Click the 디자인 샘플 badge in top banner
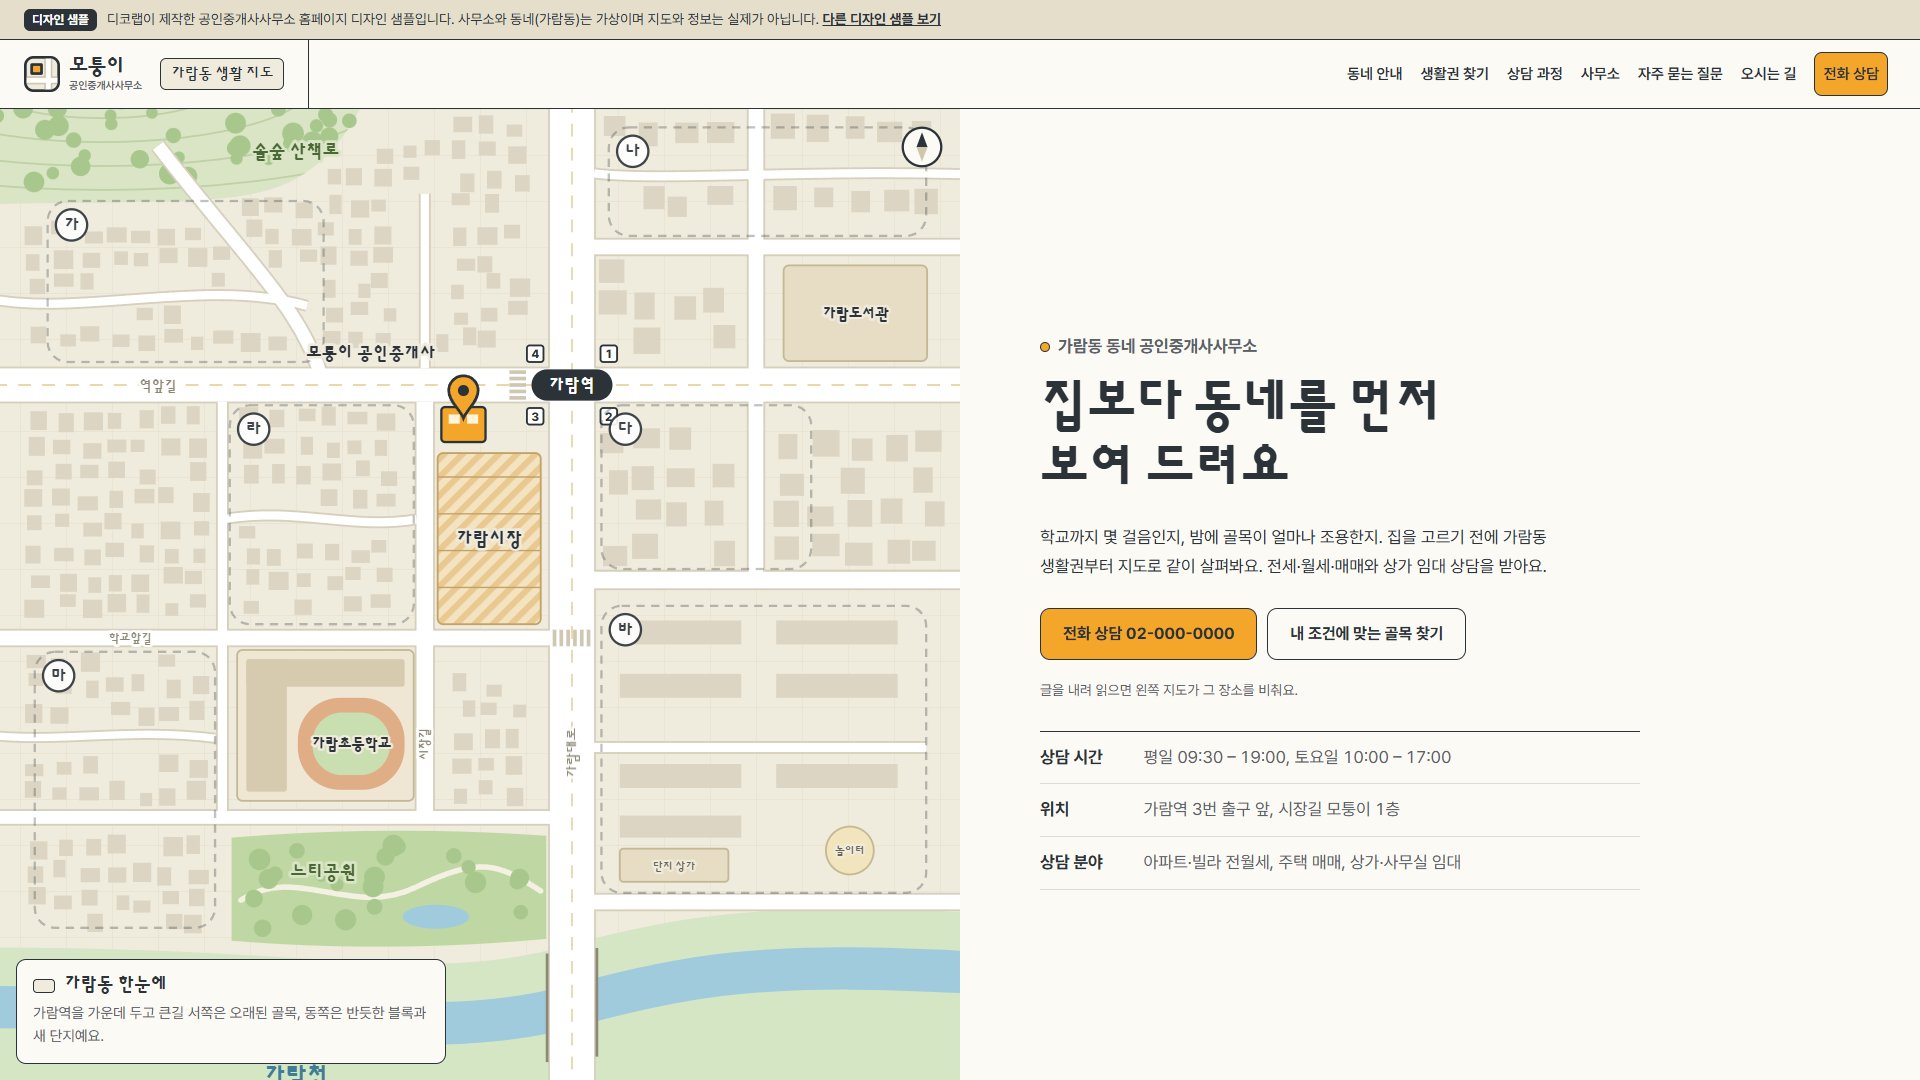Screen dimensions: 1920x1080 click(x=60, y=19)
